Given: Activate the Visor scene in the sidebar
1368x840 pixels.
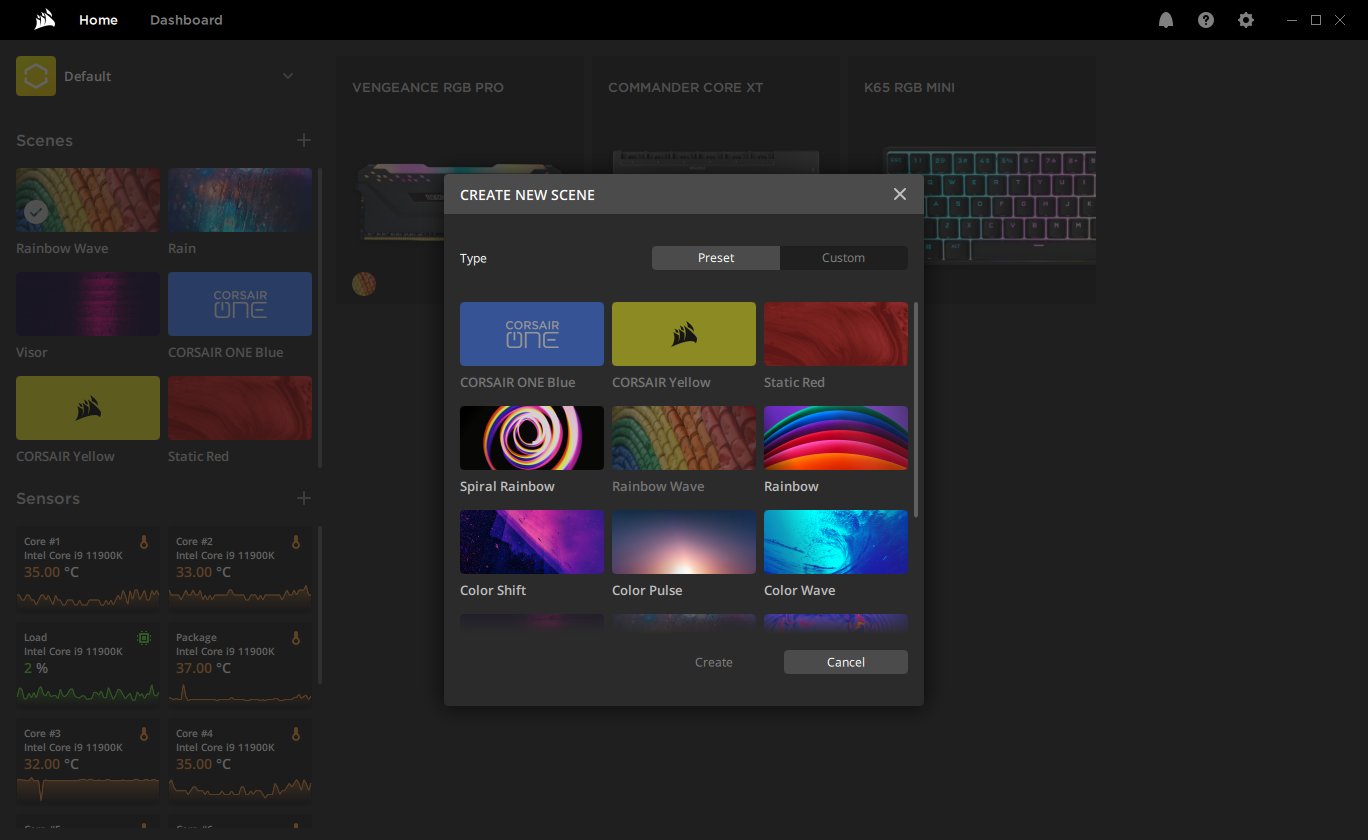Looking at the screenshot, I should (88, 304).
